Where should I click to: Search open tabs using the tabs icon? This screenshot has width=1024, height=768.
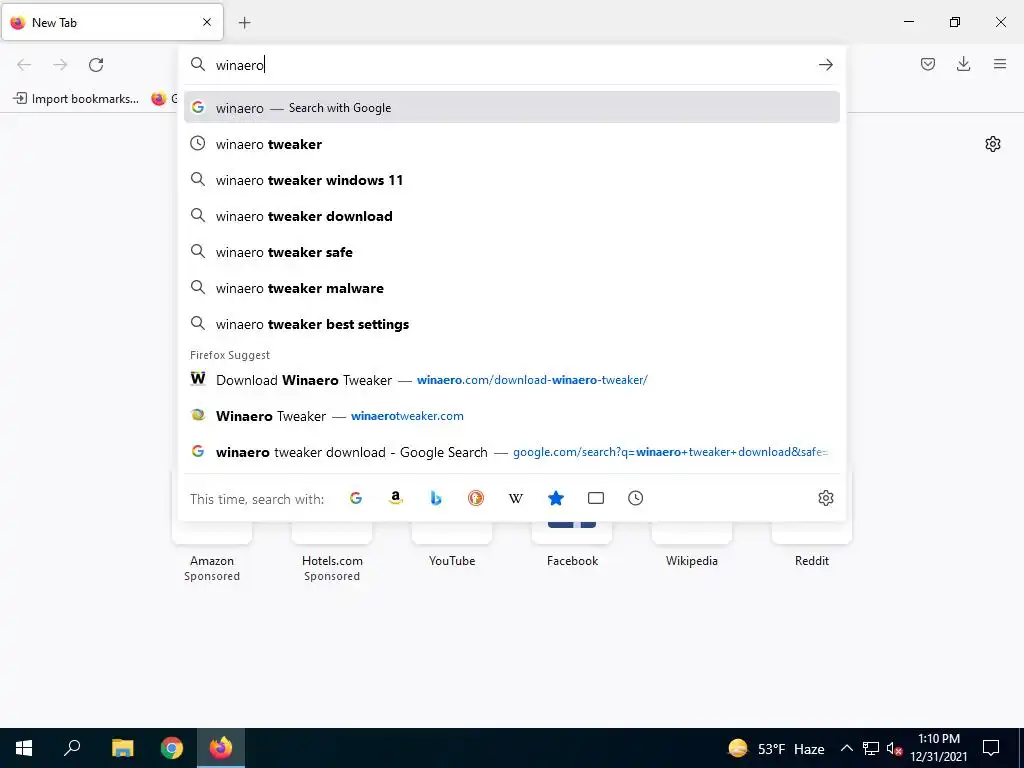pyautogui.click(x=596, y=498)
